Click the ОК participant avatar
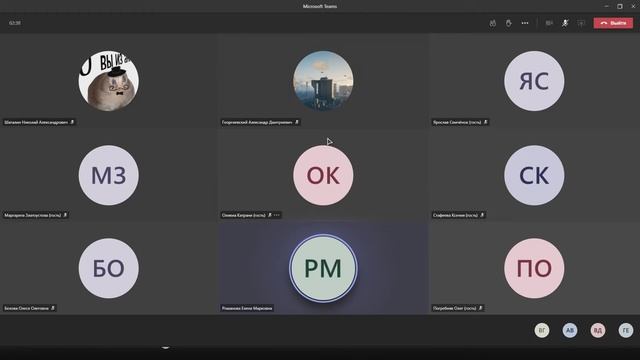640x360 pixels. point(323,175)
